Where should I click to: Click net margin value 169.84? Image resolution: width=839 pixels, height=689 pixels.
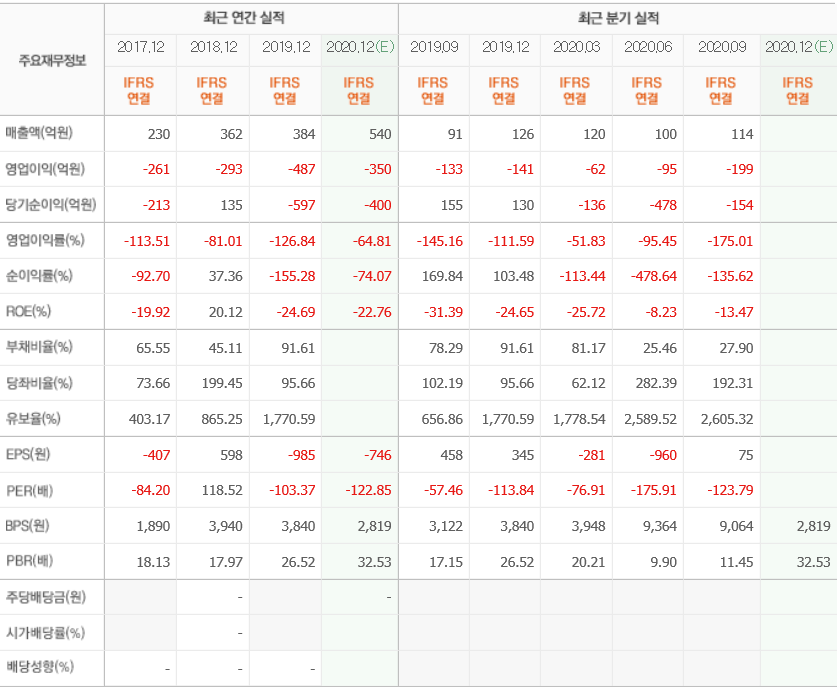441,276
